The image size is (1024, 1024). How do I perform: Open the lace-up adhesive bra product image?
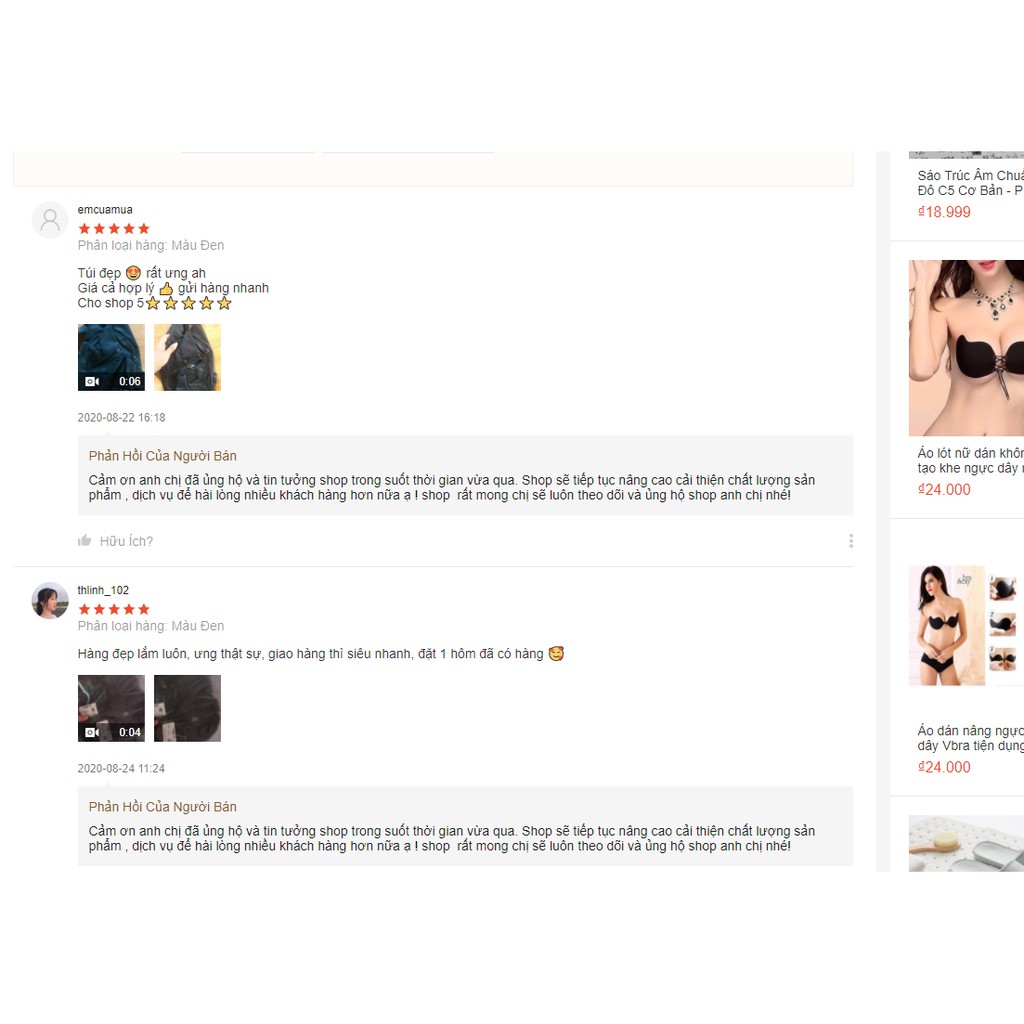click(967, 347)
